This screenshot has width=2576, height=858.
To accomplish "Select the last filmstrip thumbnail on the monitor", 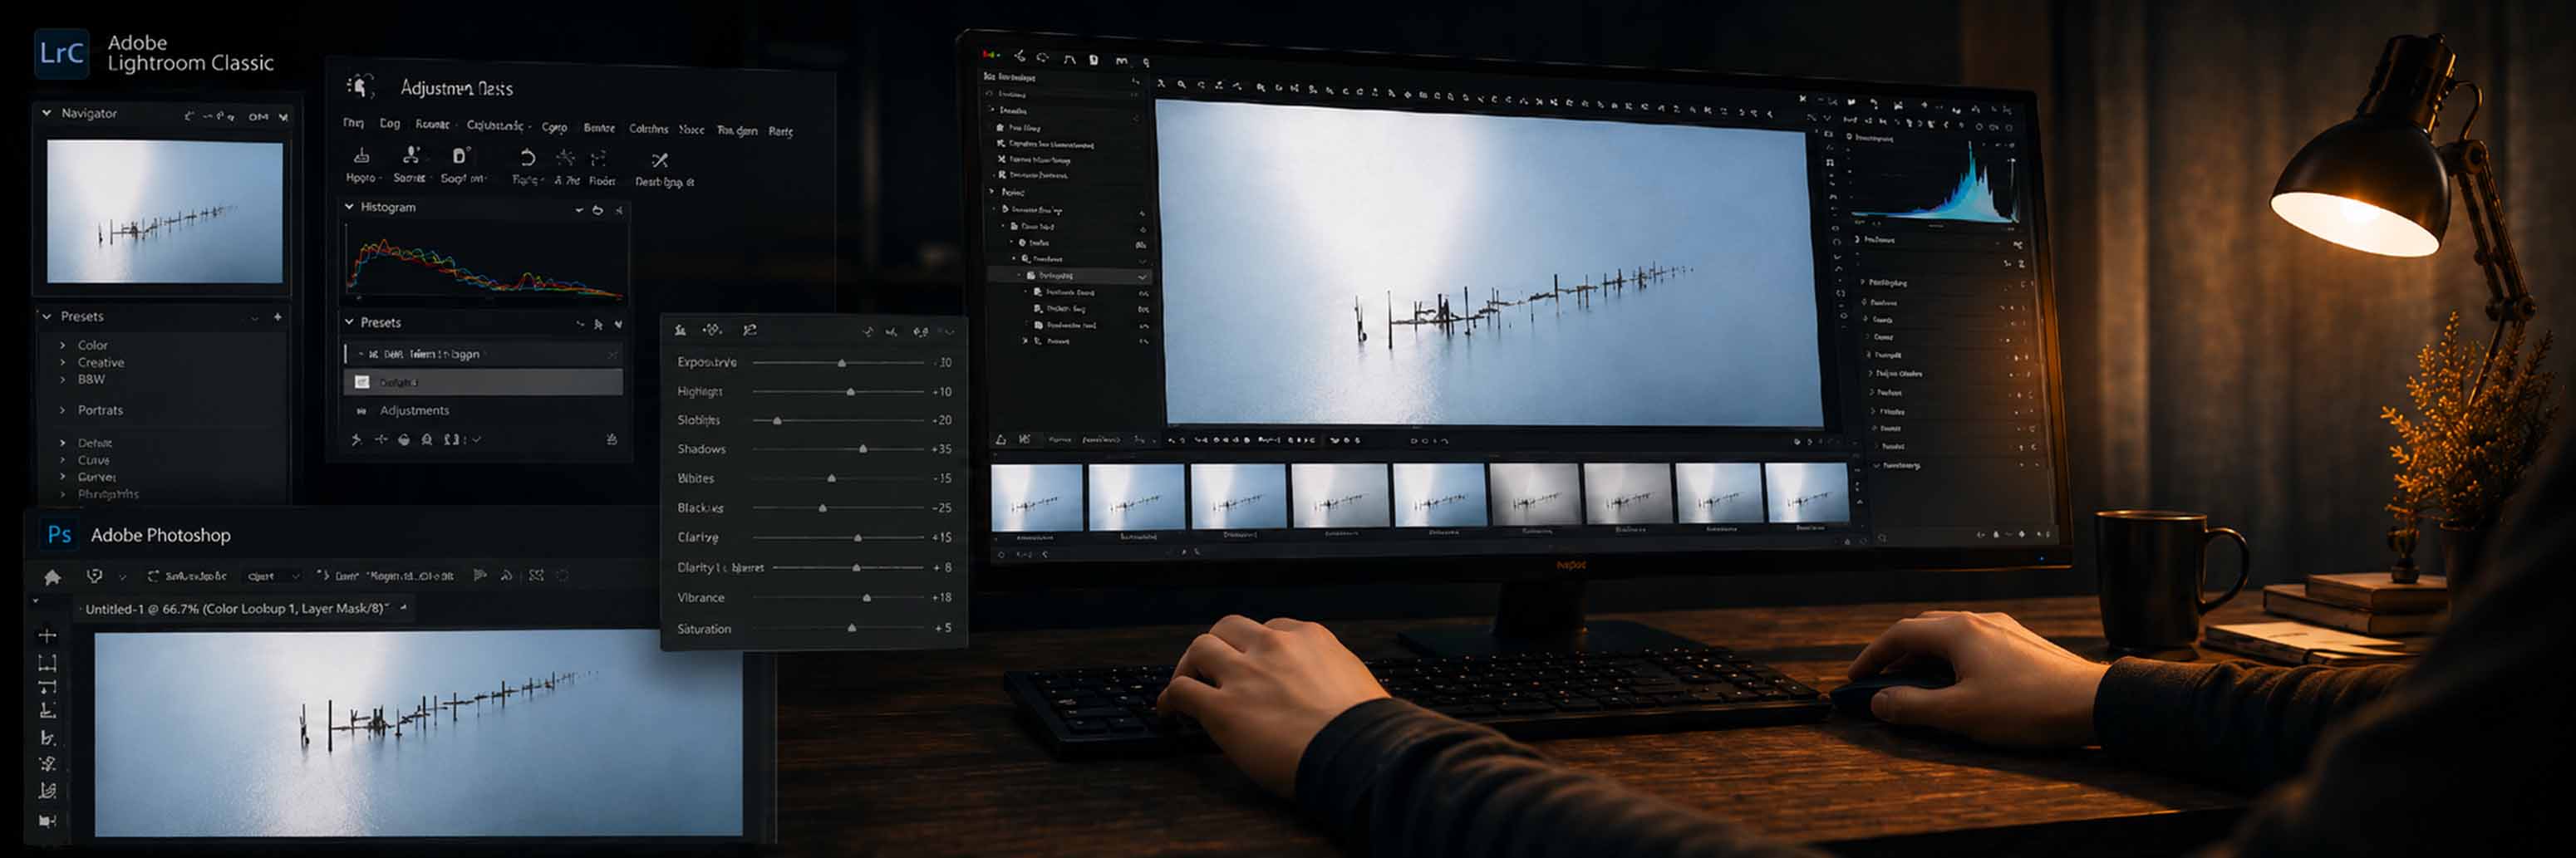I will [x=1806, y=493].
